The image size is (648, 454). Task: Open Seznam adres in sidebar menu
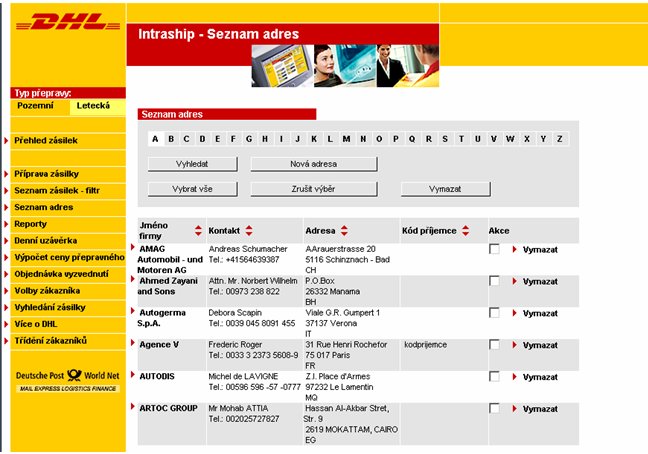coord(43,207)
